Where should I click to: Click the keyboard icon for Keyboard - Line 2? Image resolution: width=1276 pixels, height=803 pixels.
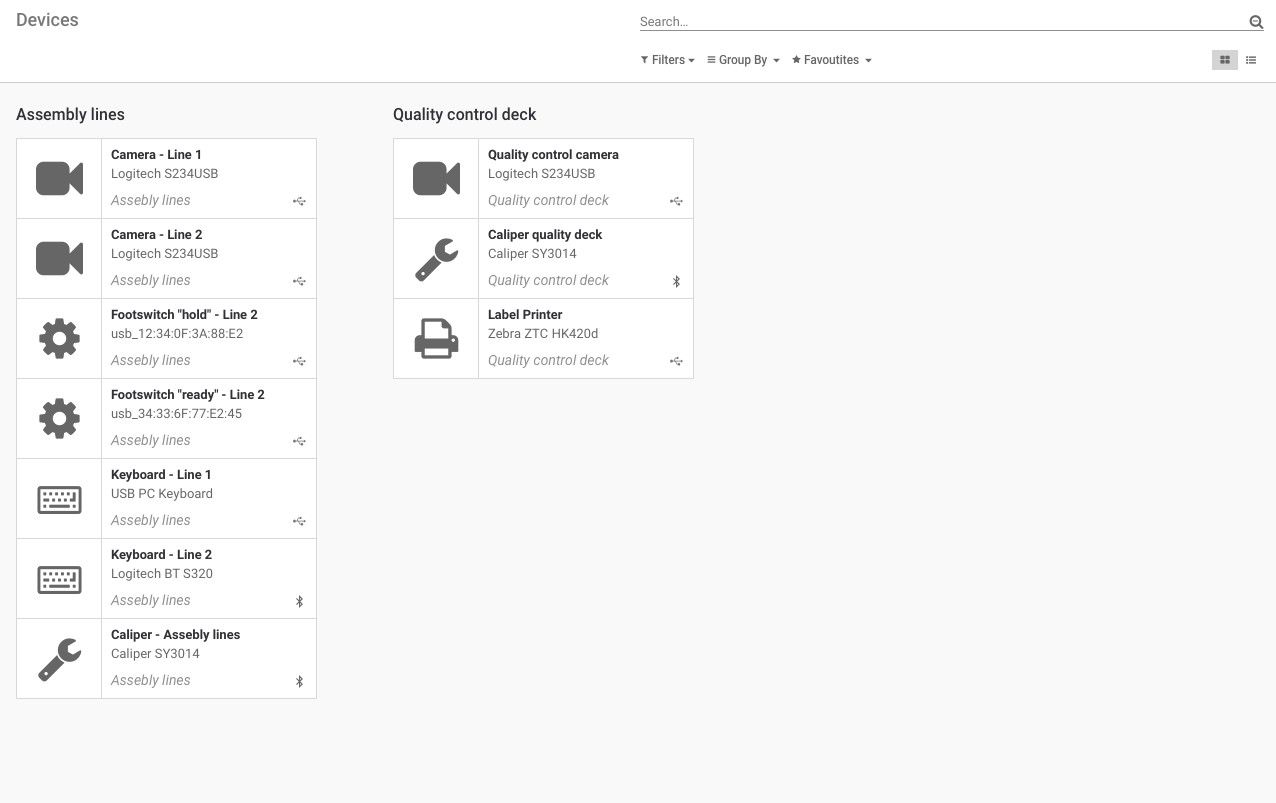[x=59, y=579]
